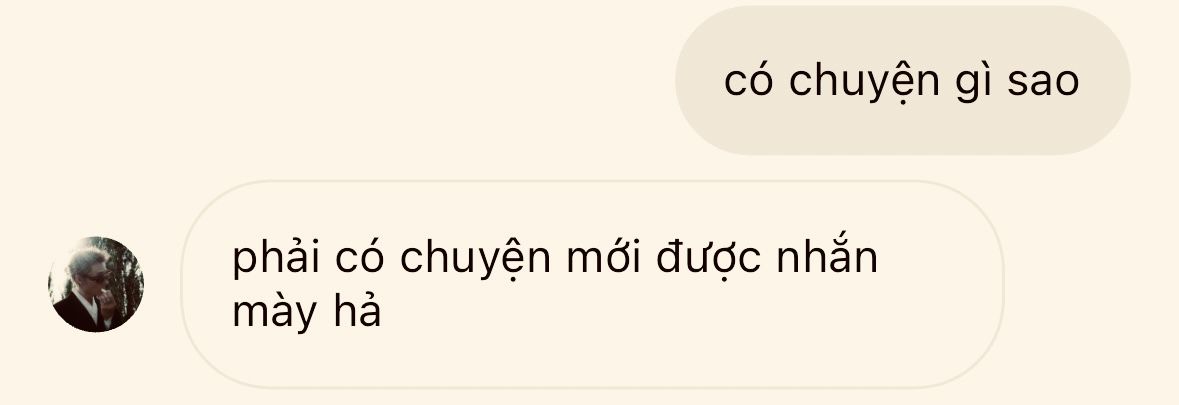Screen dimensions: 1179x405
Task: Click "mày hả" on the second line
Action: (307, 313)
